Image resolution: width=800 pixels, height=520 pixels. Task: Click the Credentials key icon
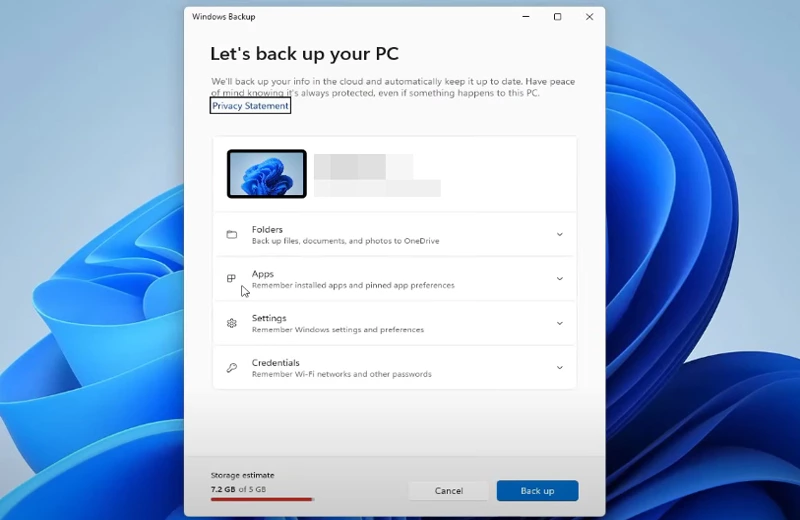coord(232,368)
